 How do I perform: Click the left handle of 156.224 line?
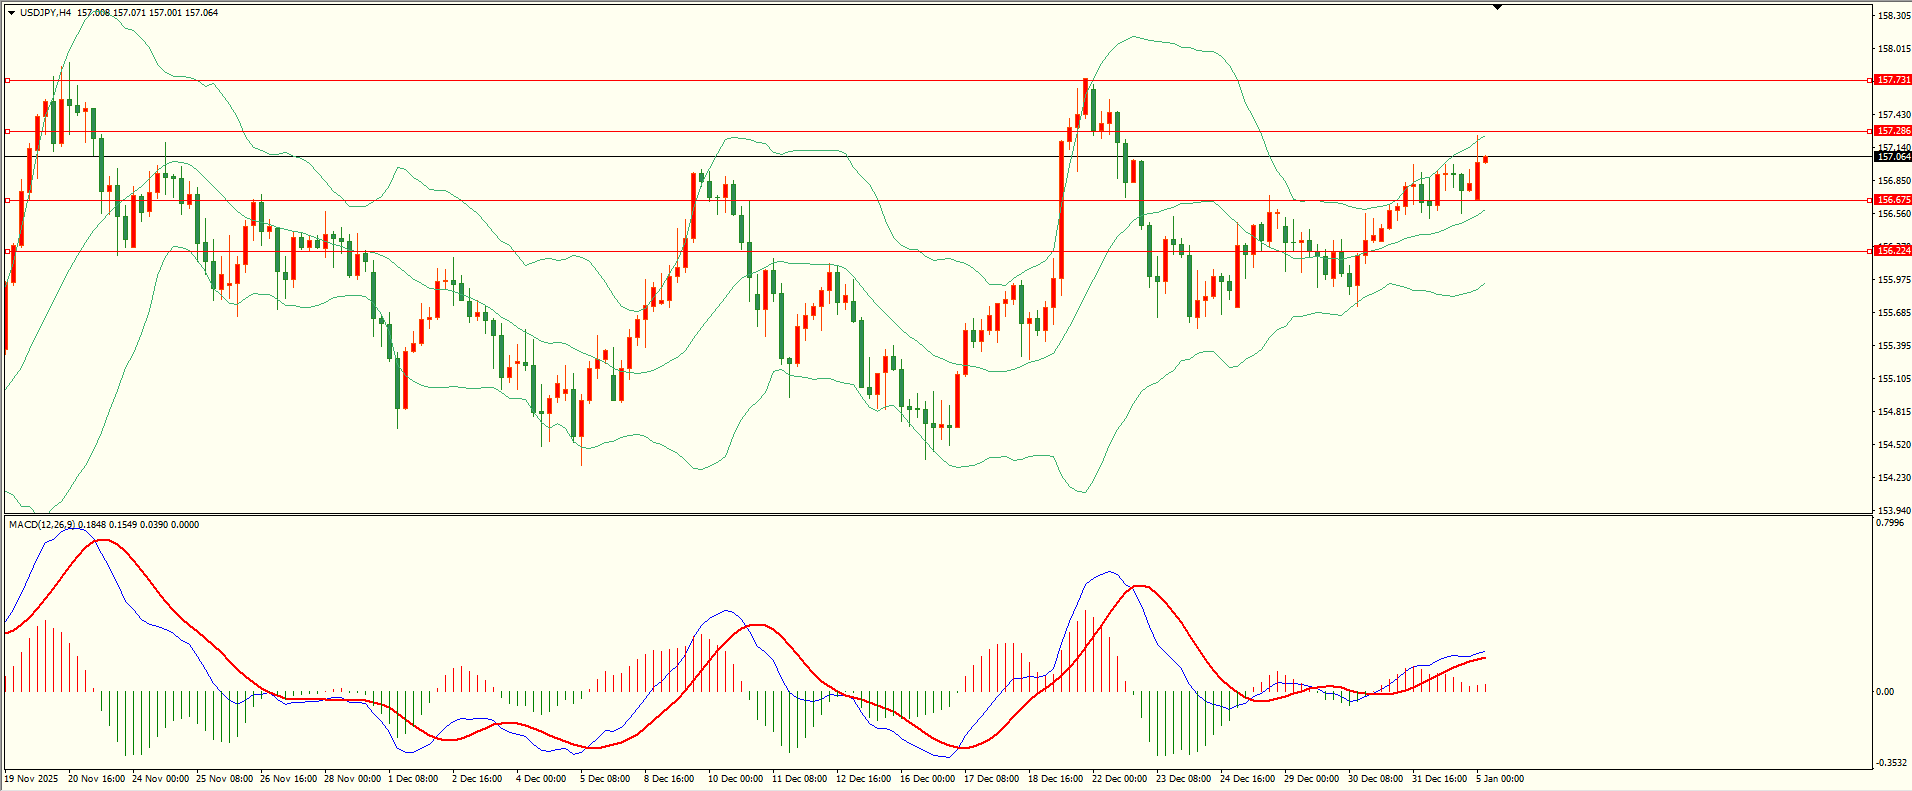pyautogui.click(x=8, y=251)
